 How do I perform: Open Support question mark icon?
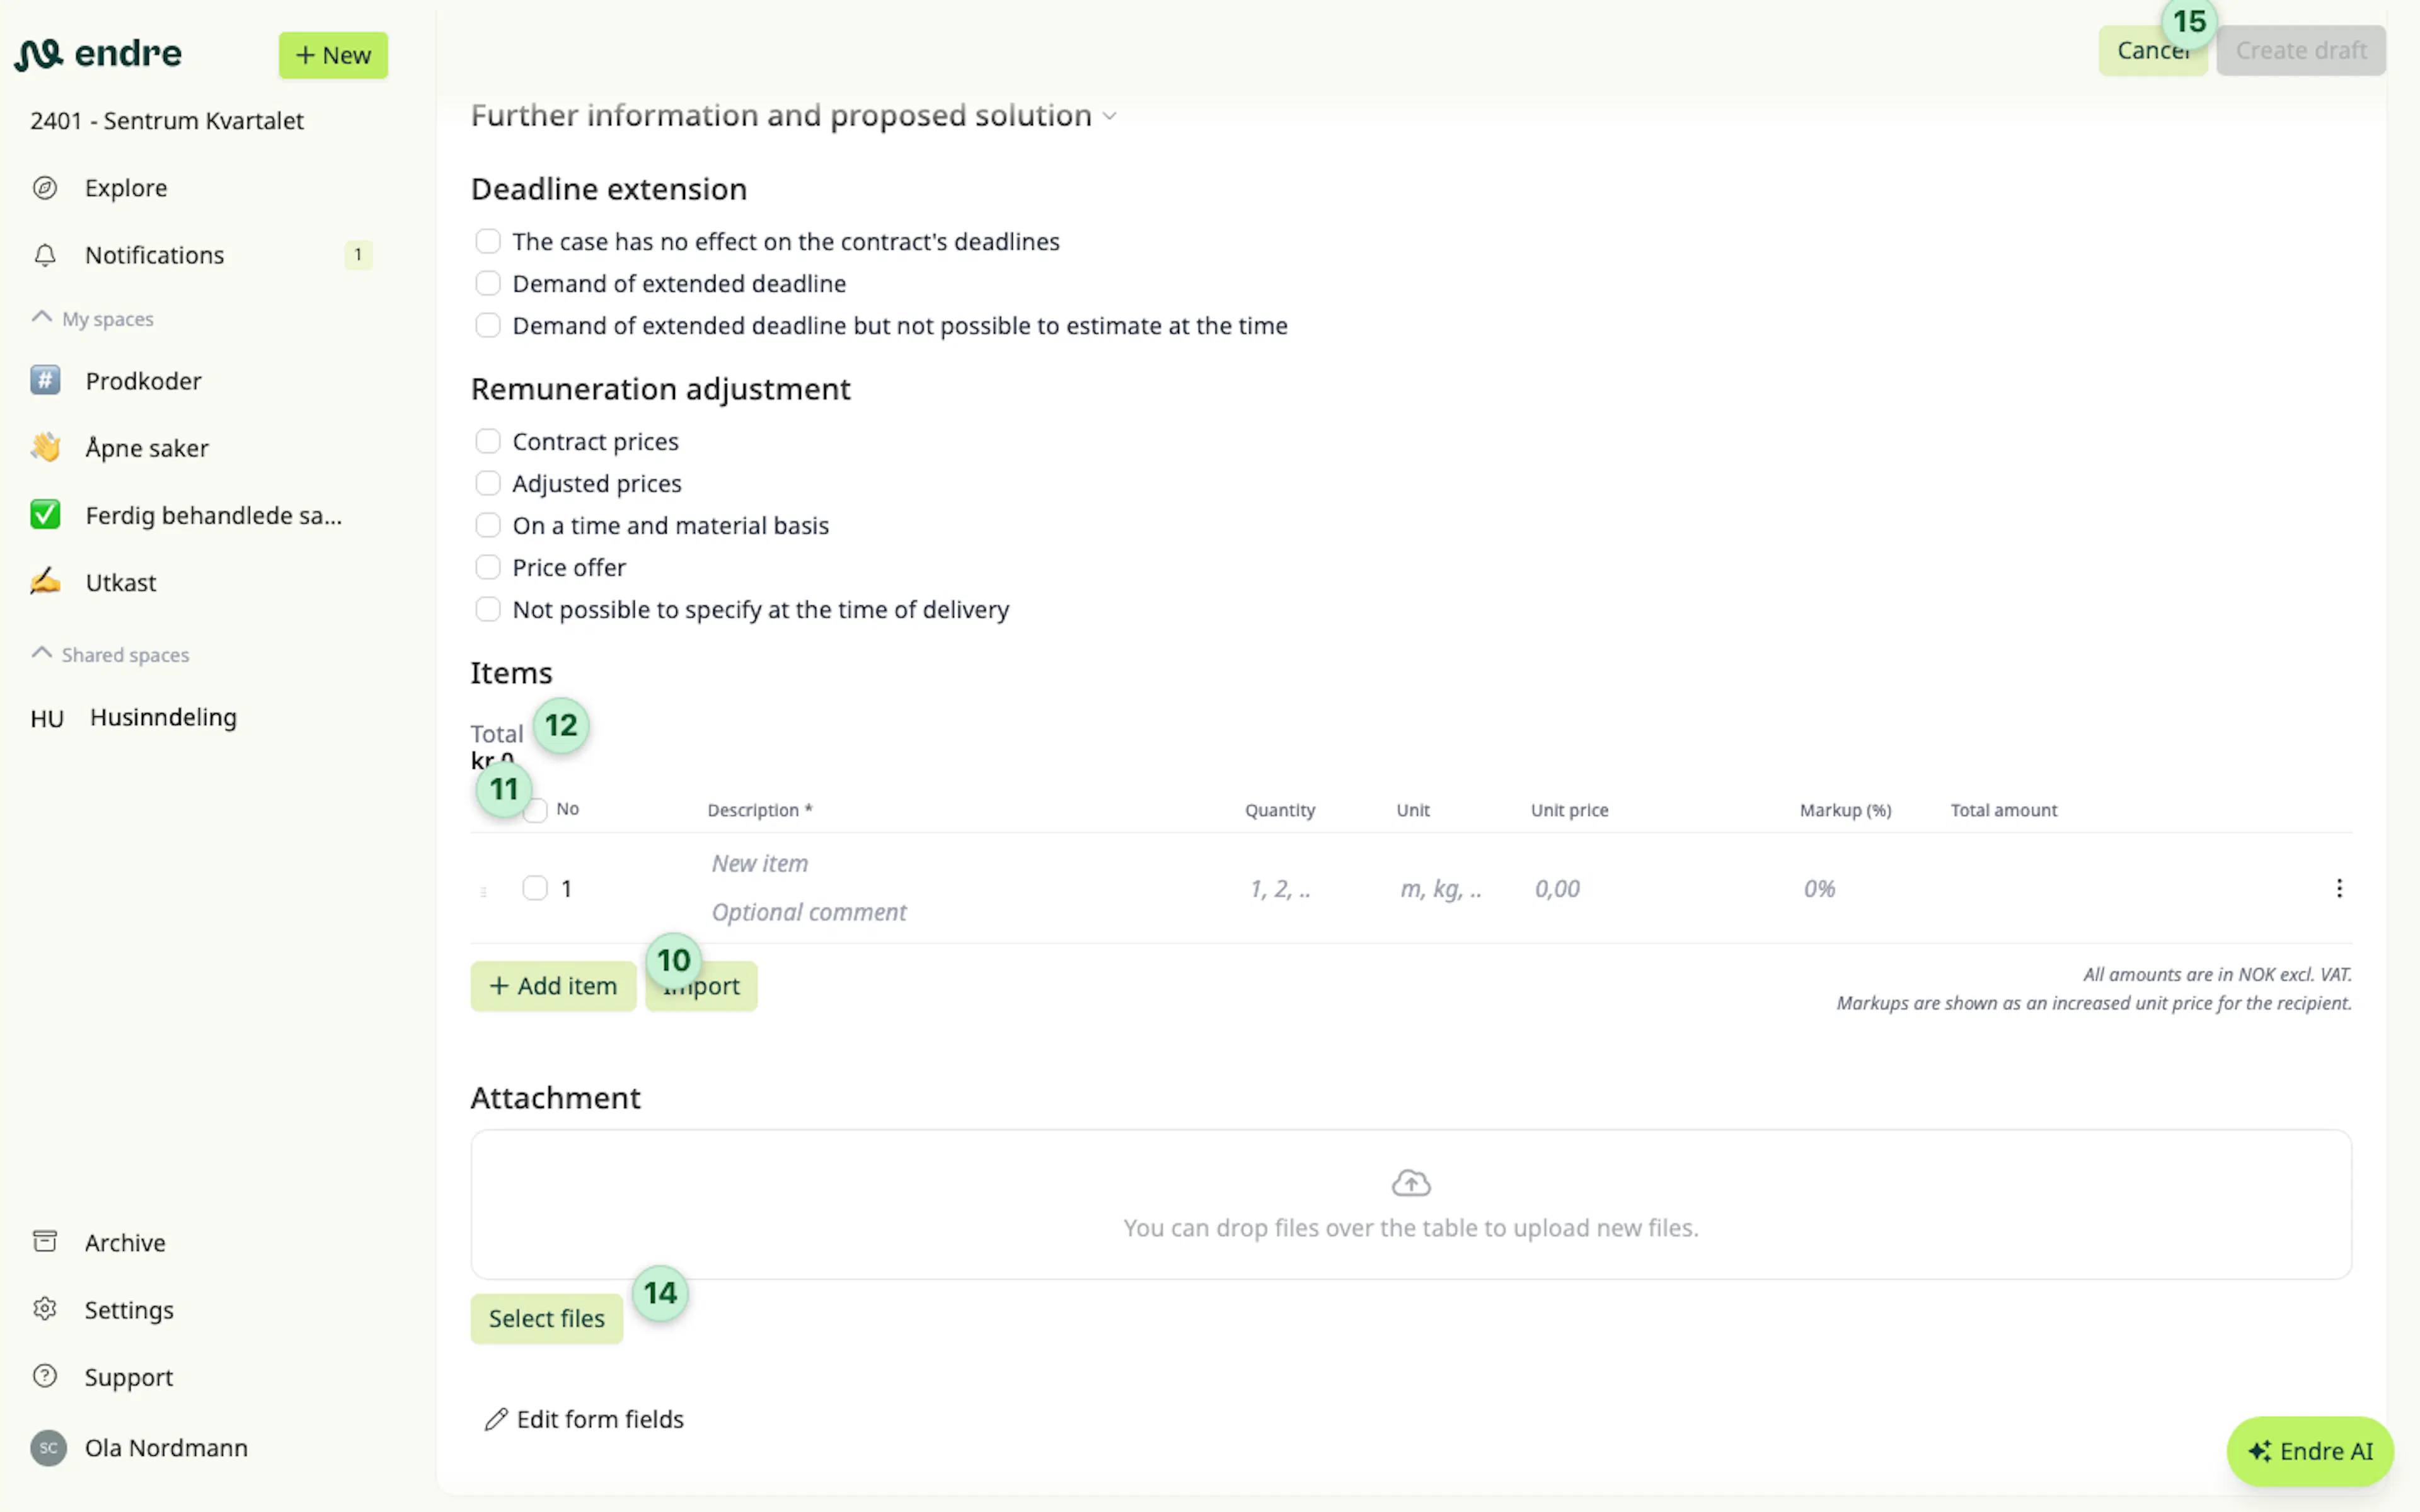click(x=45, y=1376)
